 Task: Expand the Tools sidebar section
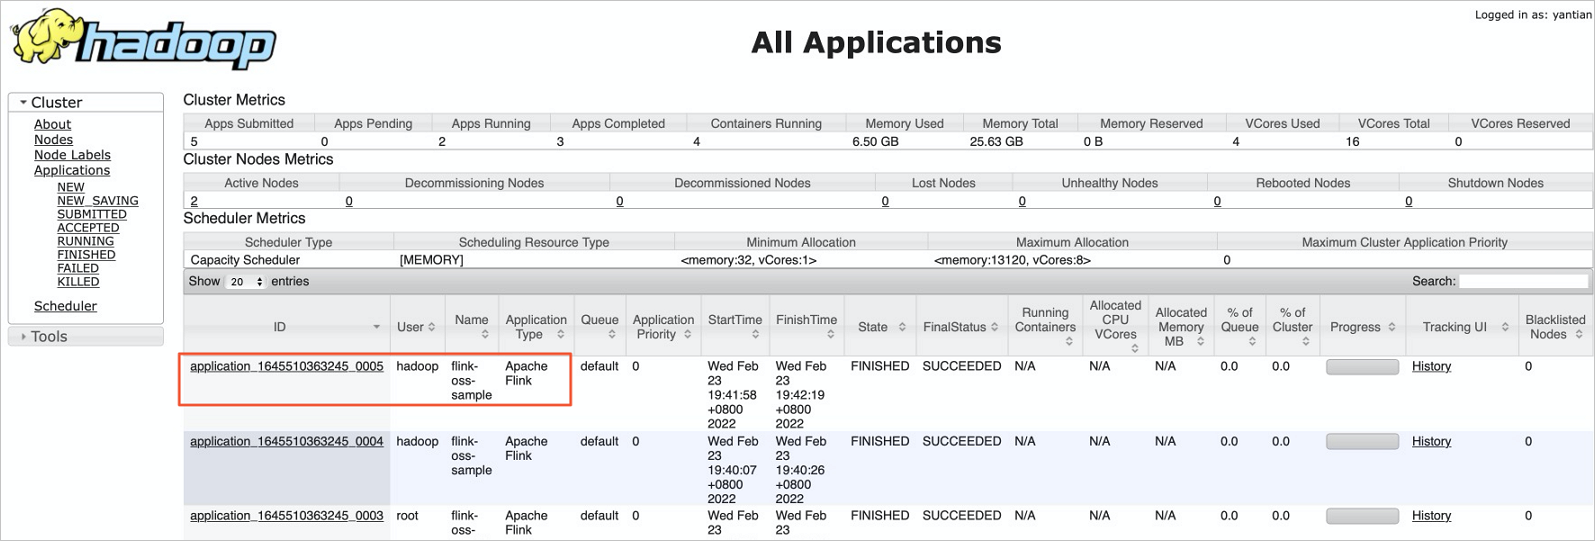[85, 337]
